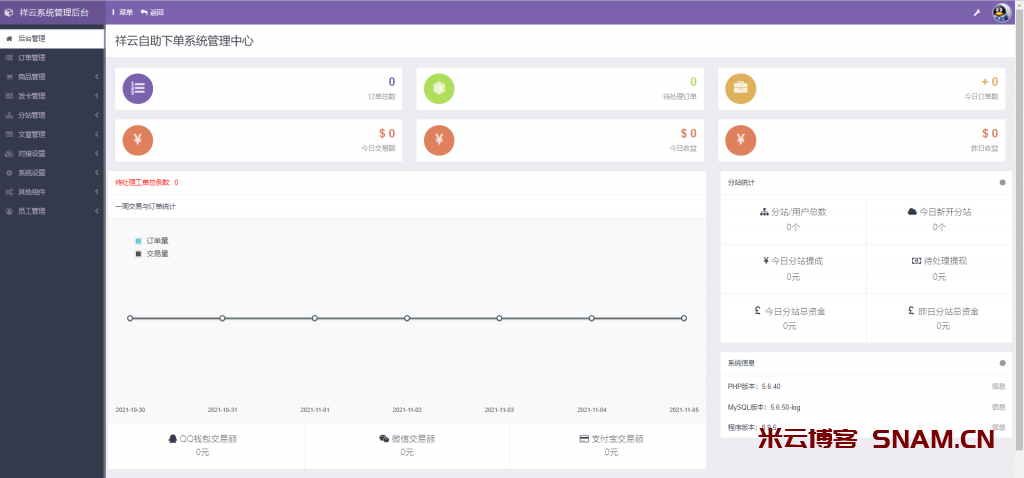Screen dimensions: 1024x478
Task: Click the green pending orders cube icon
Action: 439,88
